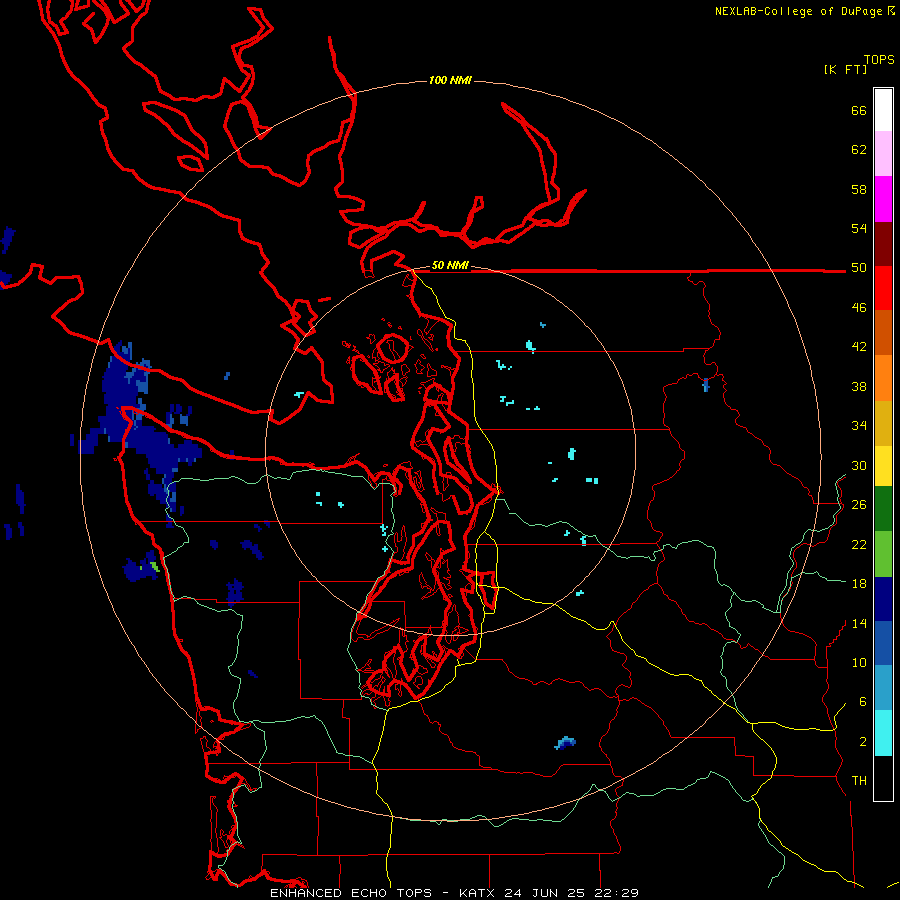This screenshot has width=900, height=900.
Task: Click the 30 scale value
Action: pos(859,465)
